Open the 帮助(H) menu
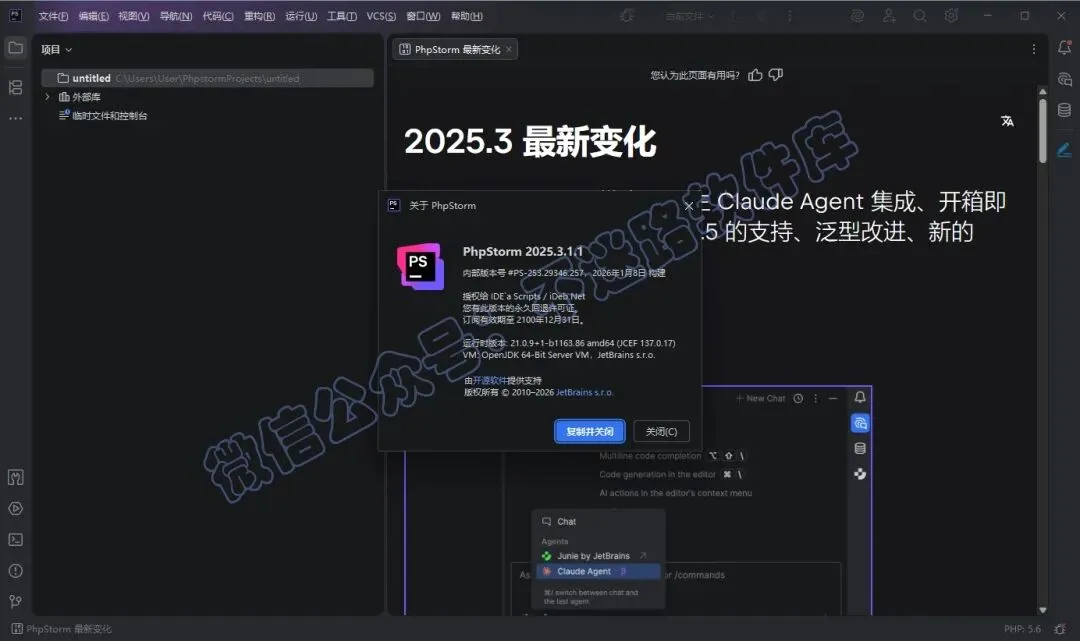 466,16
